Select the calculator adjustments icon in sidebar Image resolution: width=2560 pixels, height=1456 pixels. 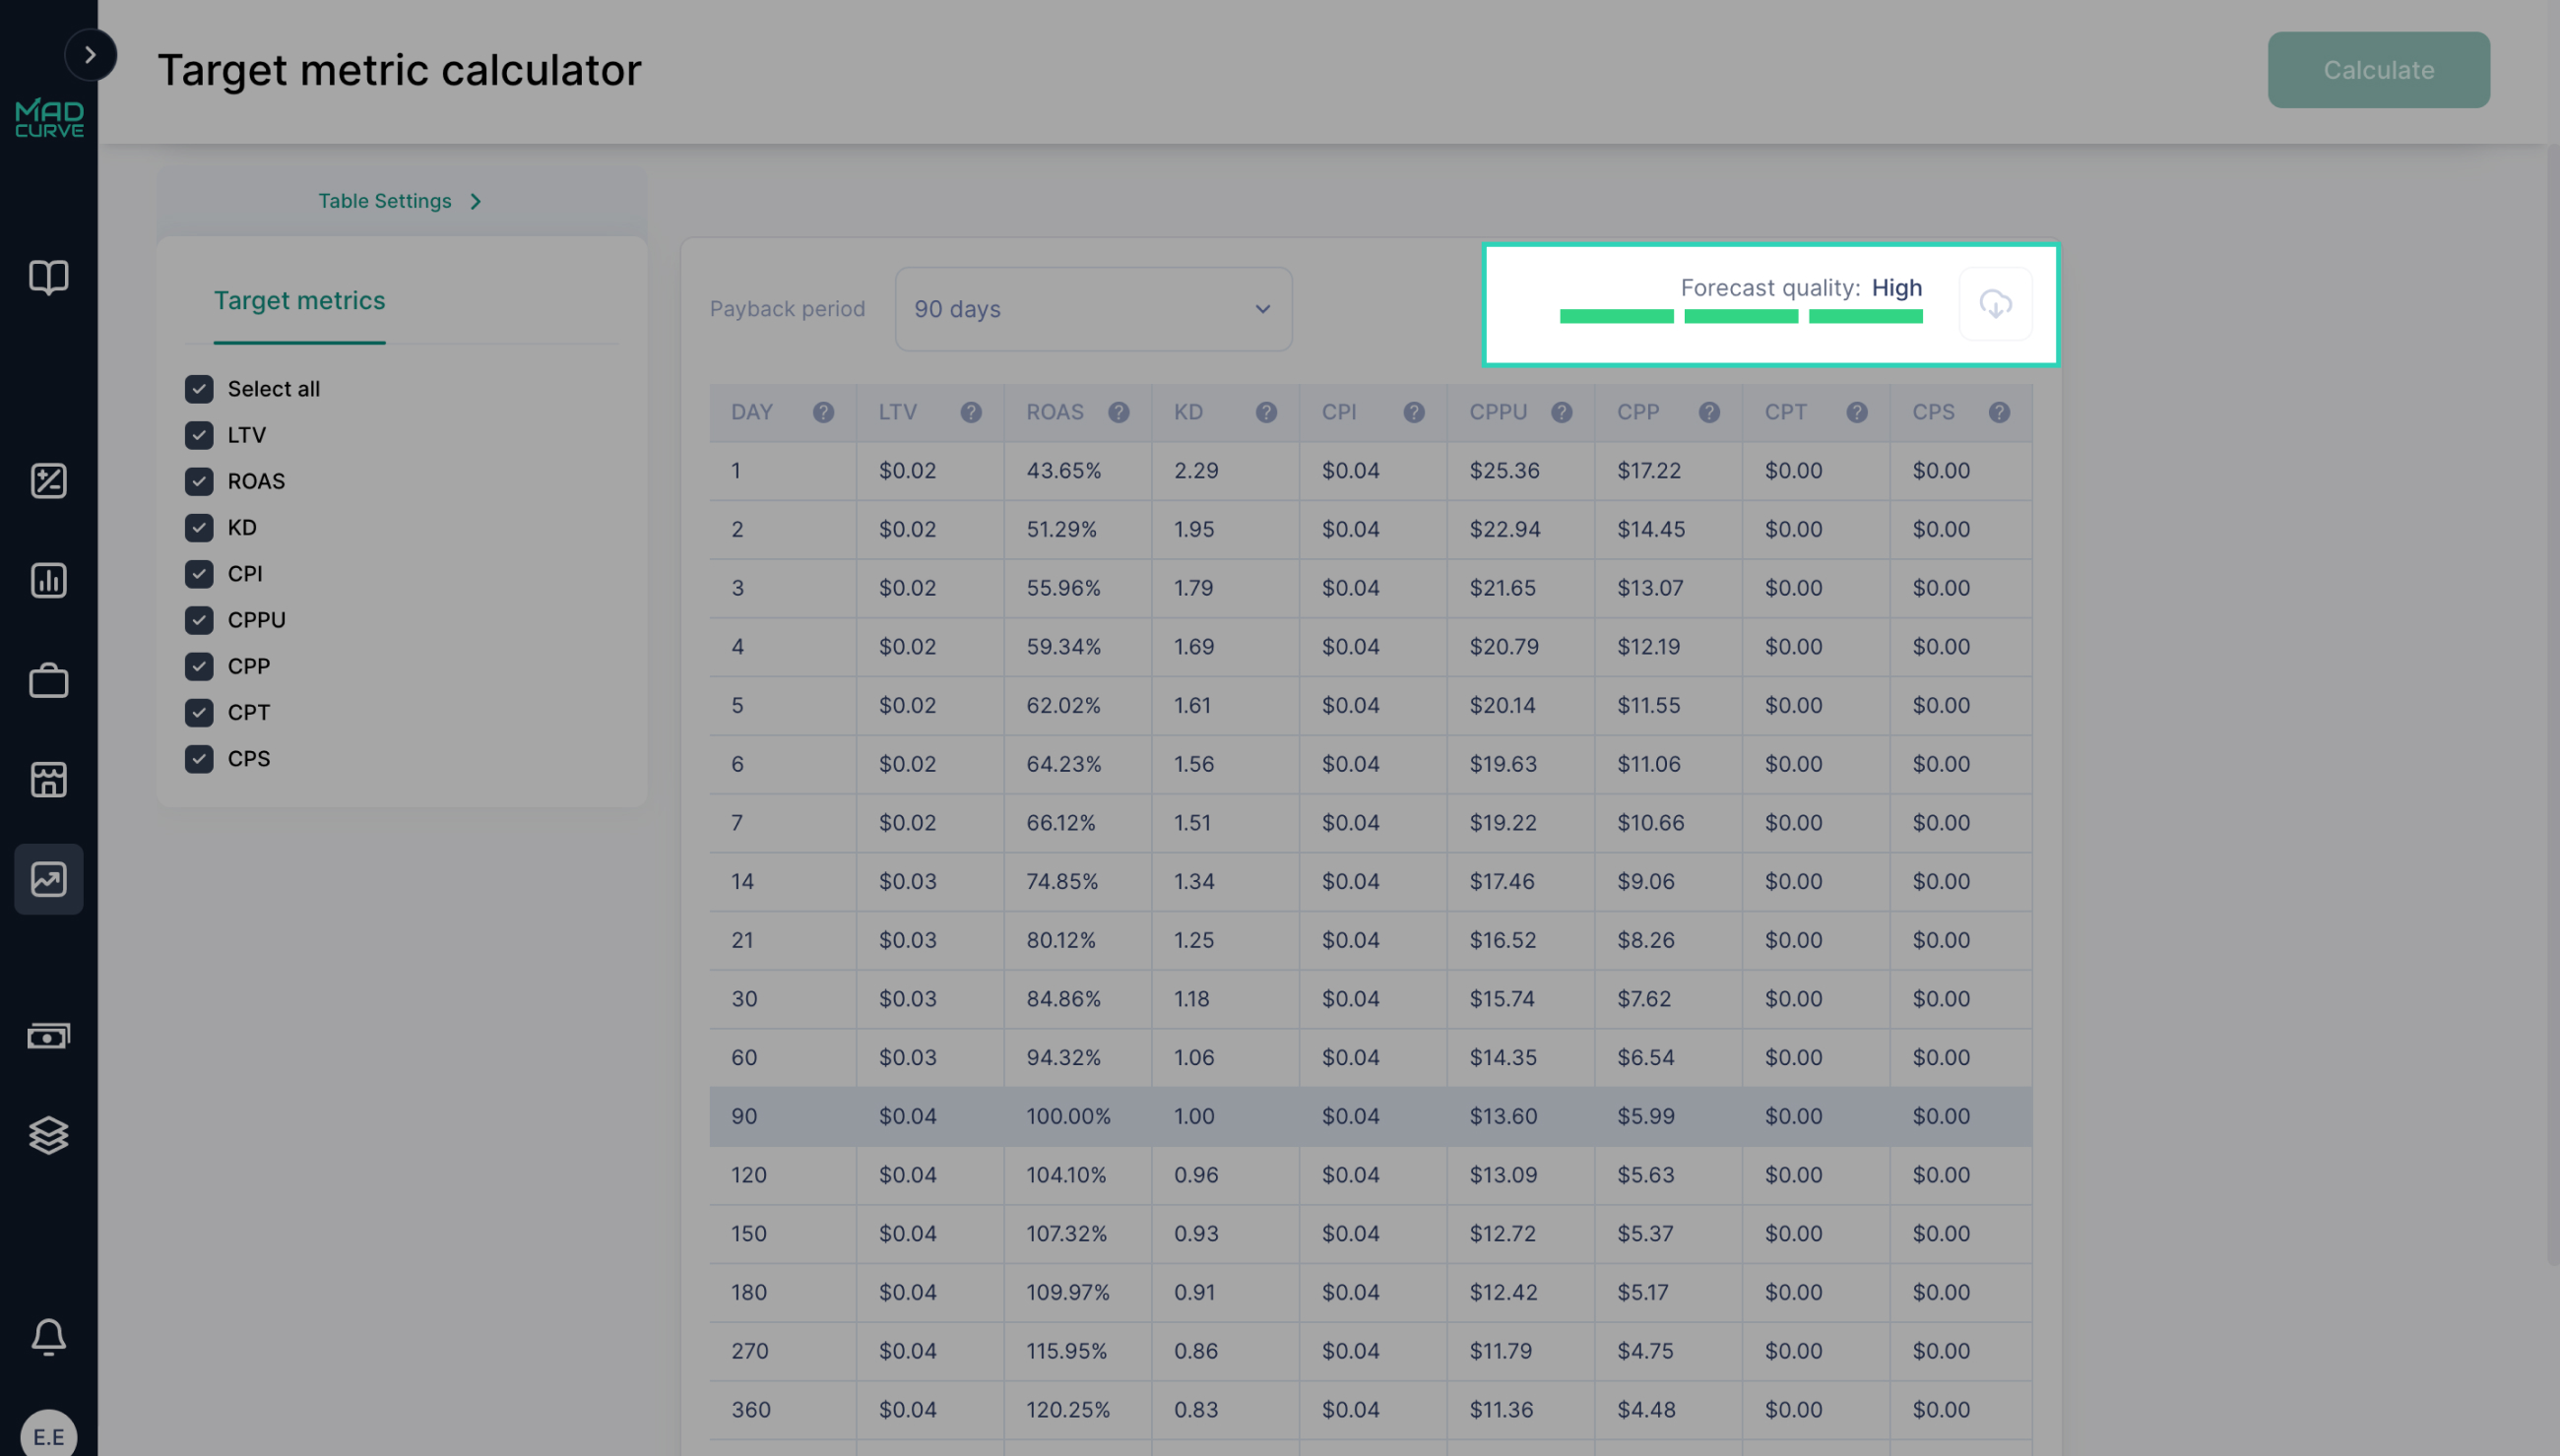[x=49, y=480]
